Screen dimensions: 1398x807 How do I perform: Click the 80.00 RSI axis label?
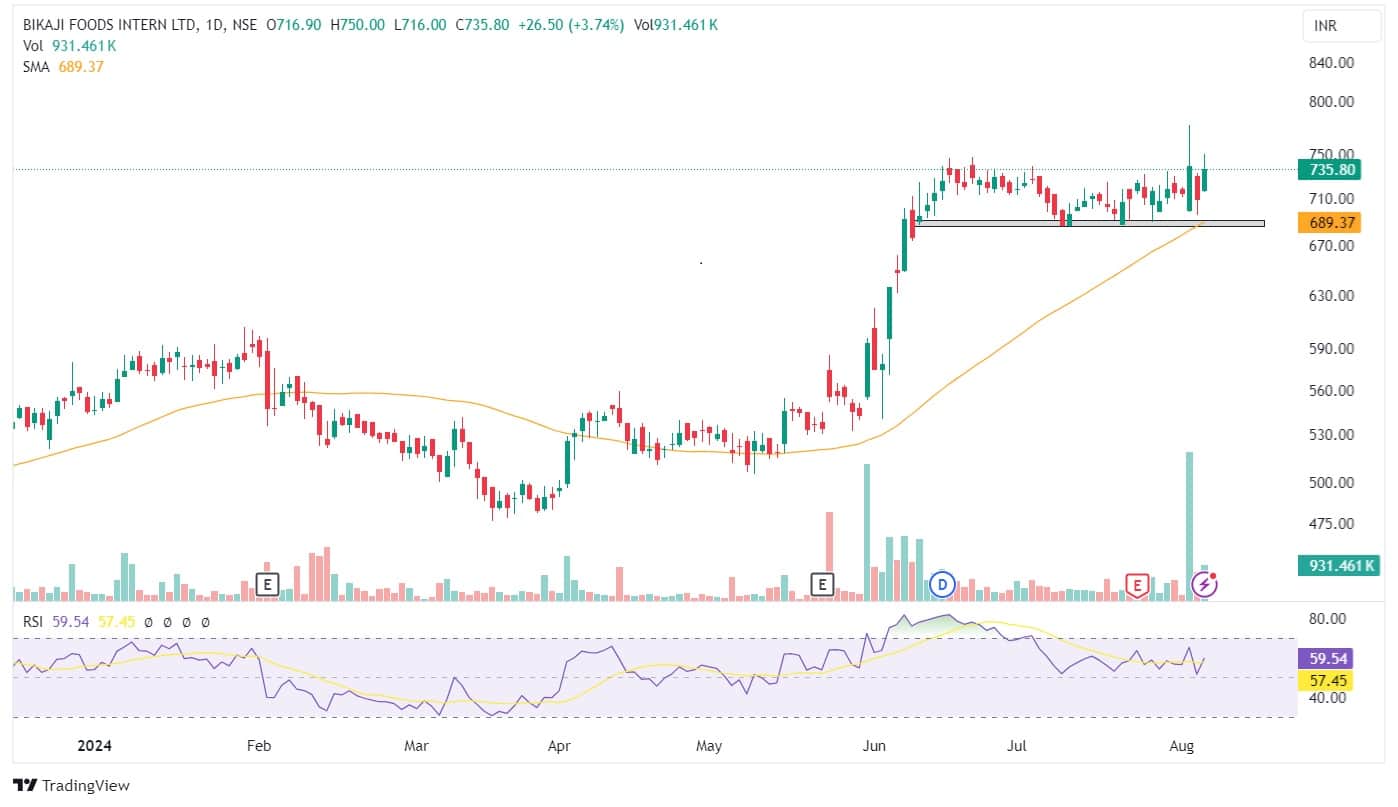(1327, 618)
